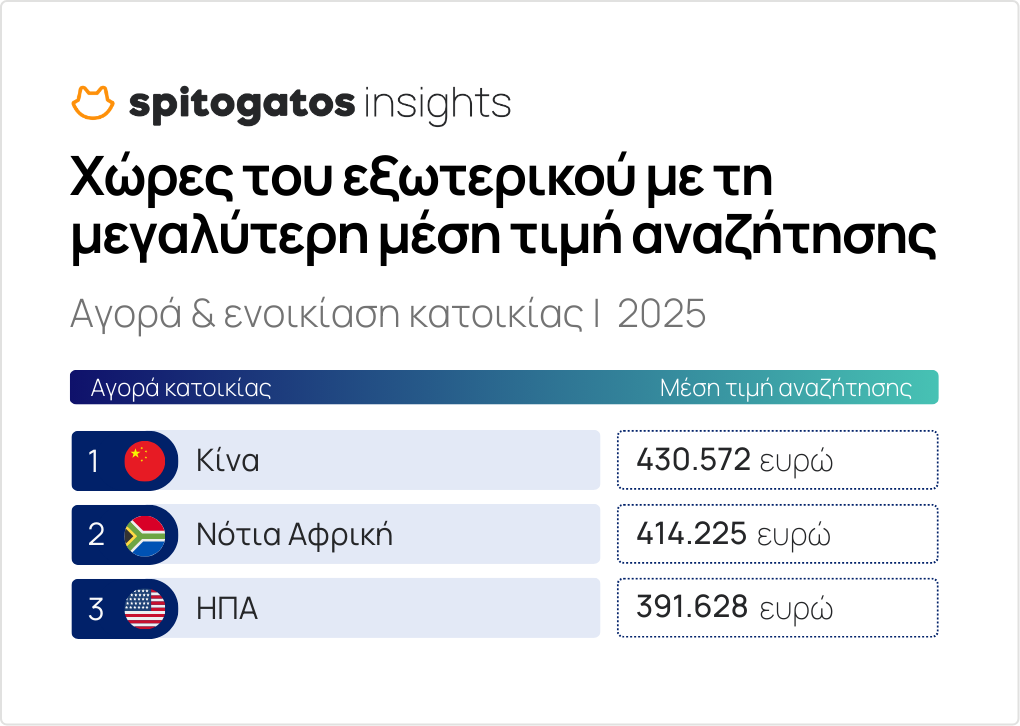Select the 414.225 ευρώ price box

[x=777, y=534]
